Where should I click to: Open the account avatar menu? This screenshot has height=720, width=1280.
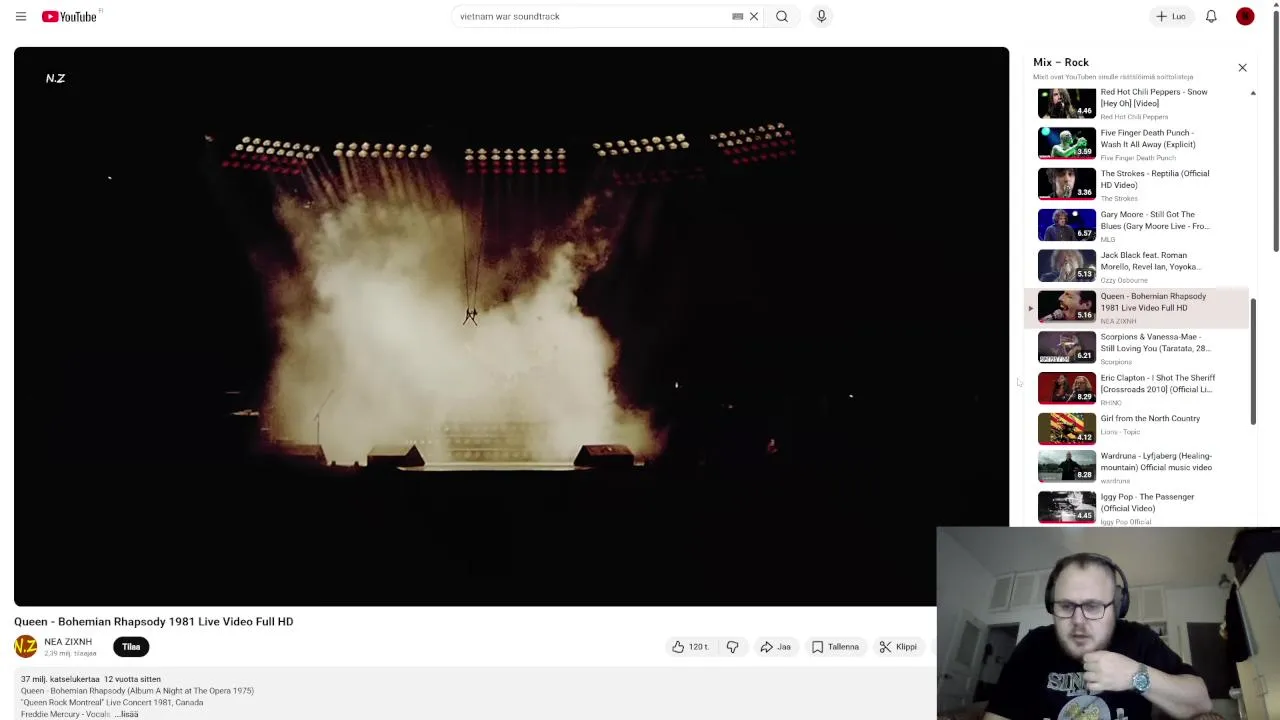(x=1245, y=16)
